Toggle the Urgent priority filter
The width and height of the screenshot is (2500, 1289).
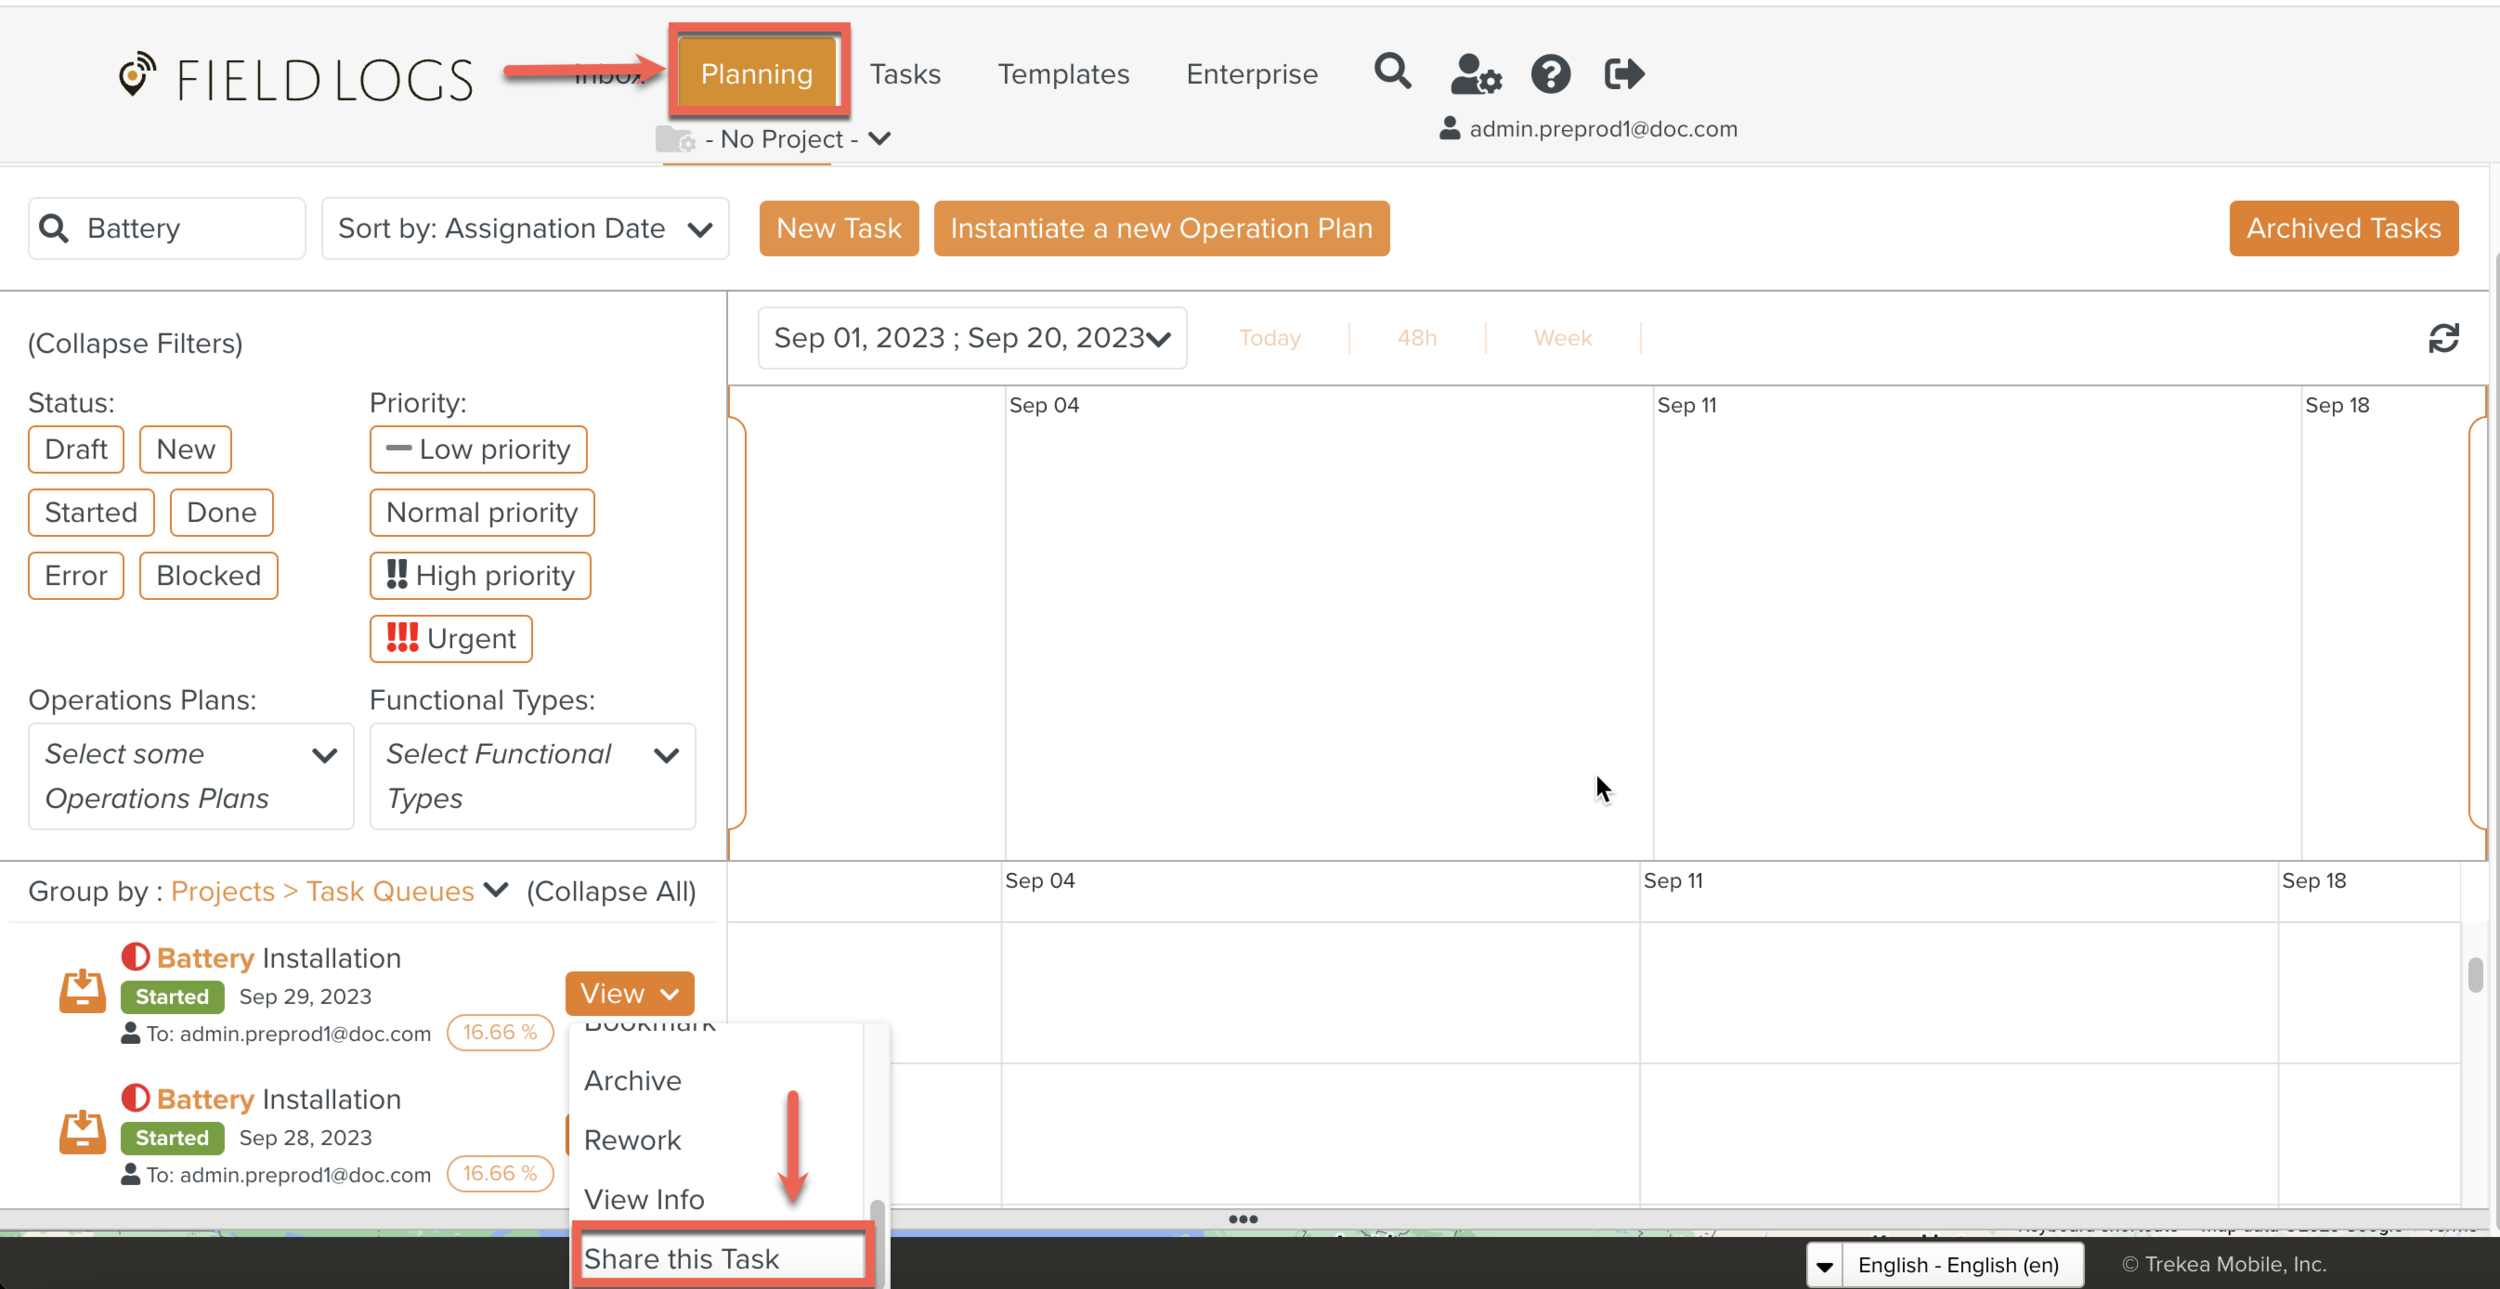pos(451,639)
